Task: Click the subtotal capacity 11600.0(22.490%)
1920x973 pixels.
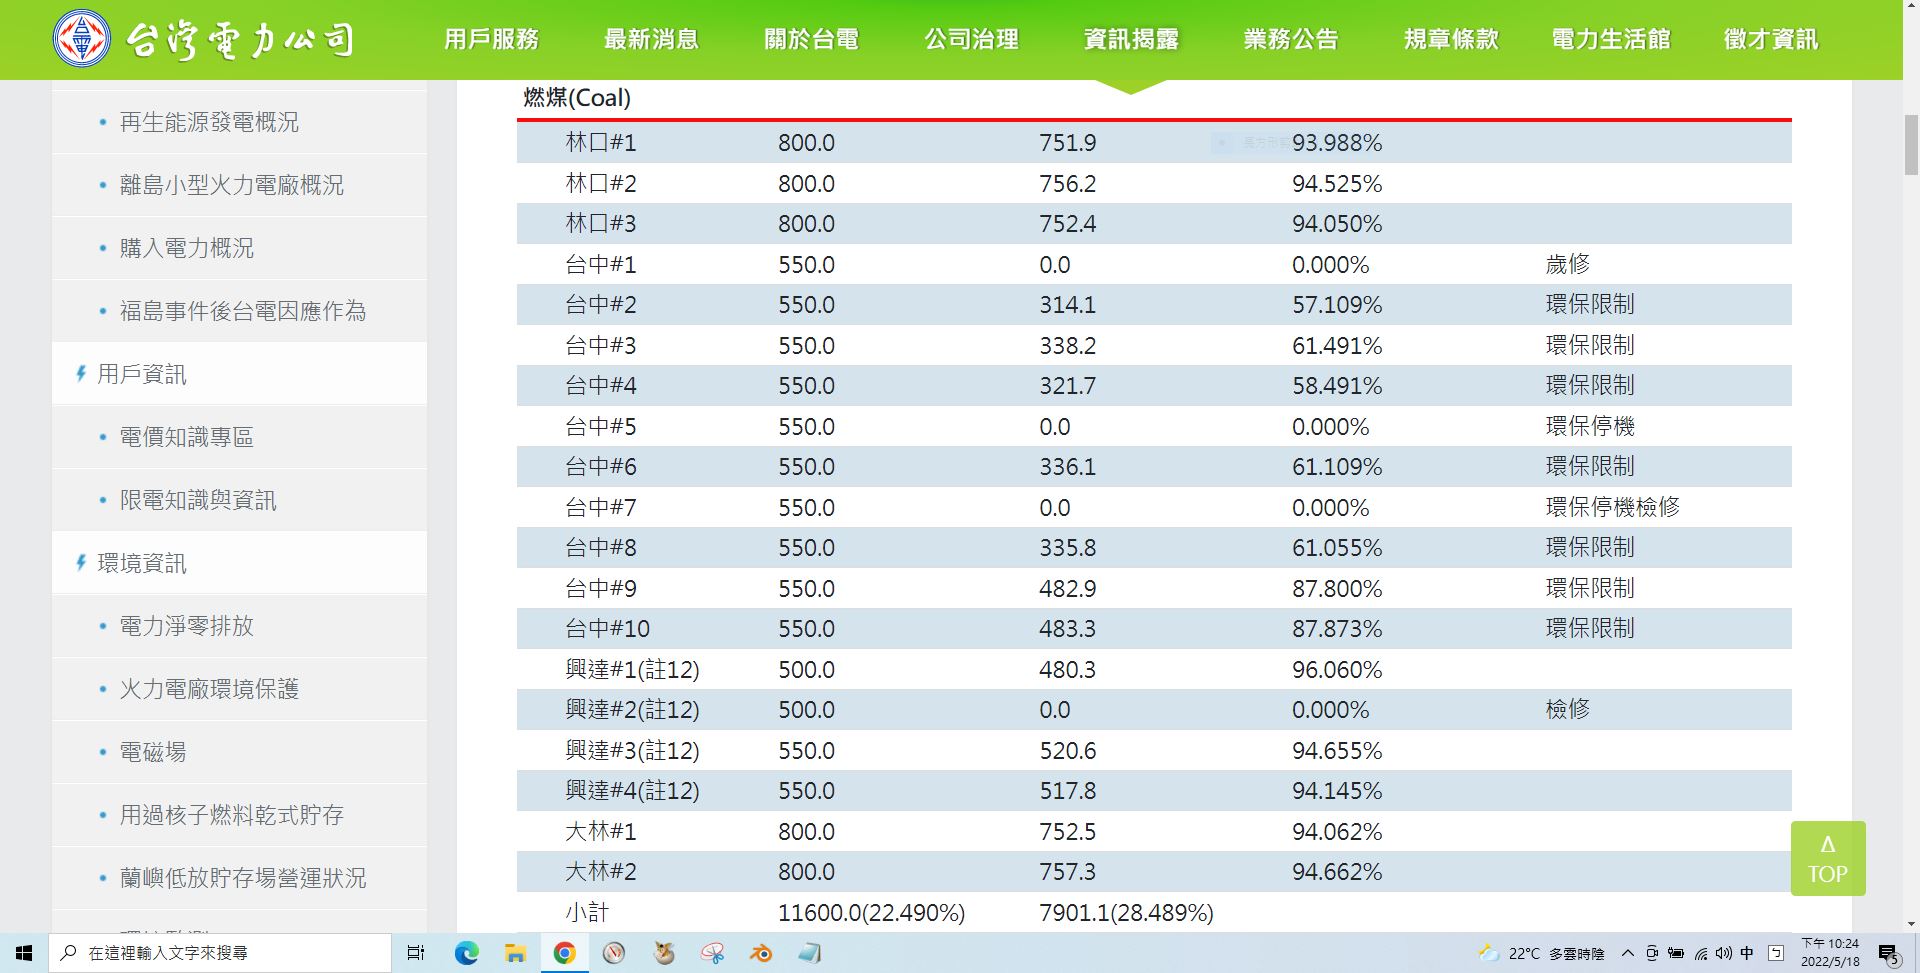Action: point(872,912)
